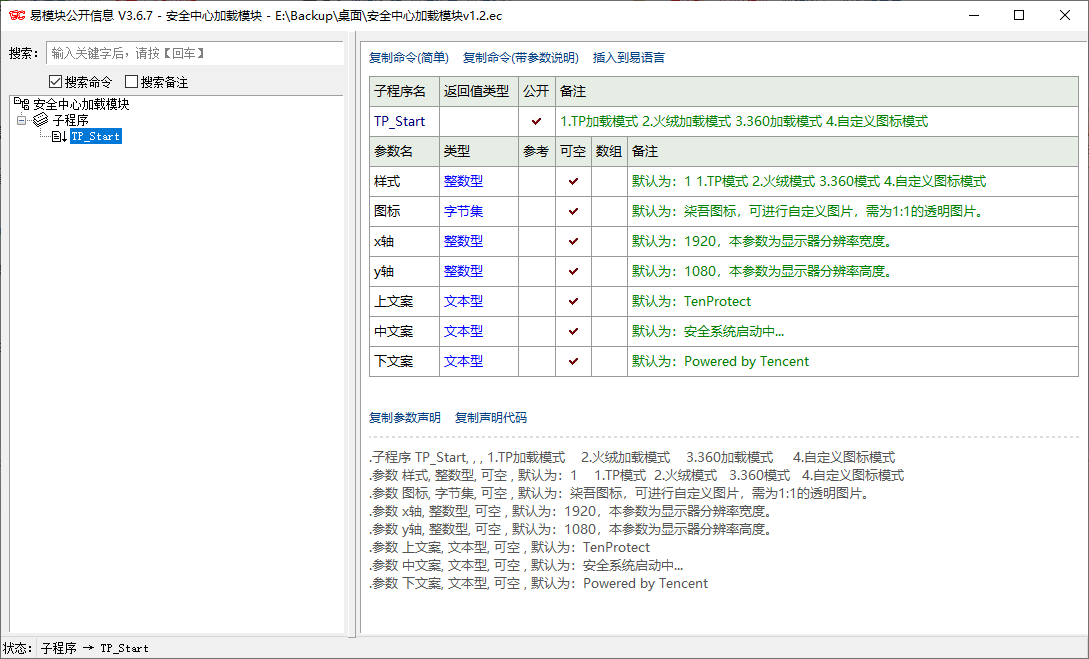Click the subroutine icon beside TP_Start in tree
The height and width of the screenshot is (659, 1089).
click(x=60, y=137)
